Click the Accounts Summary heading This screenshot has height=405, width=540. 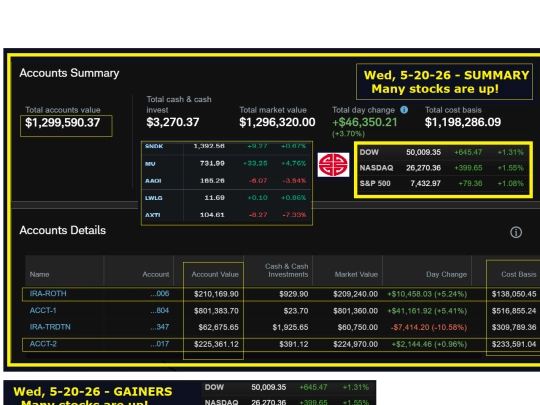(69, 73)
